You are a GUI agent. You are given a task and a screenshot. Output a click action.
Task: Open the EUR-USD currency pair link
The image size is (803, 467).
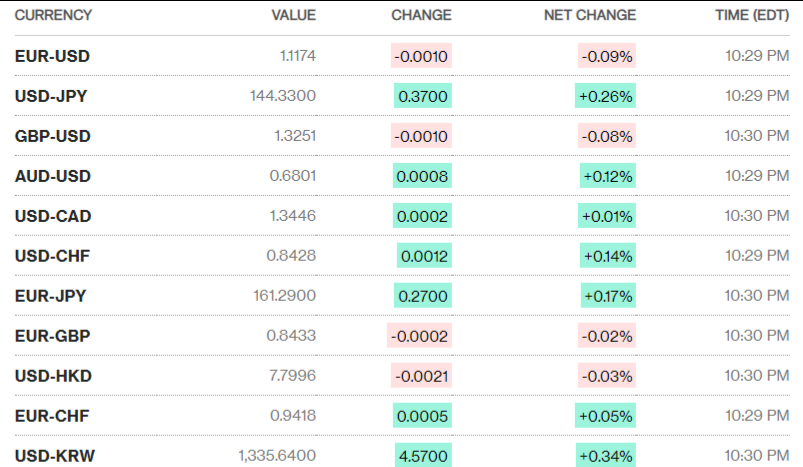(x=52, y=56)
